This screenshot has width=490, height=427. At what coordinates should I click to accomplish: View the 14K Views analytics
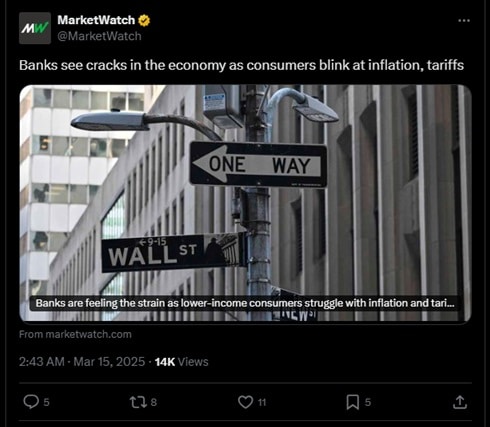(x=182, y=362)
